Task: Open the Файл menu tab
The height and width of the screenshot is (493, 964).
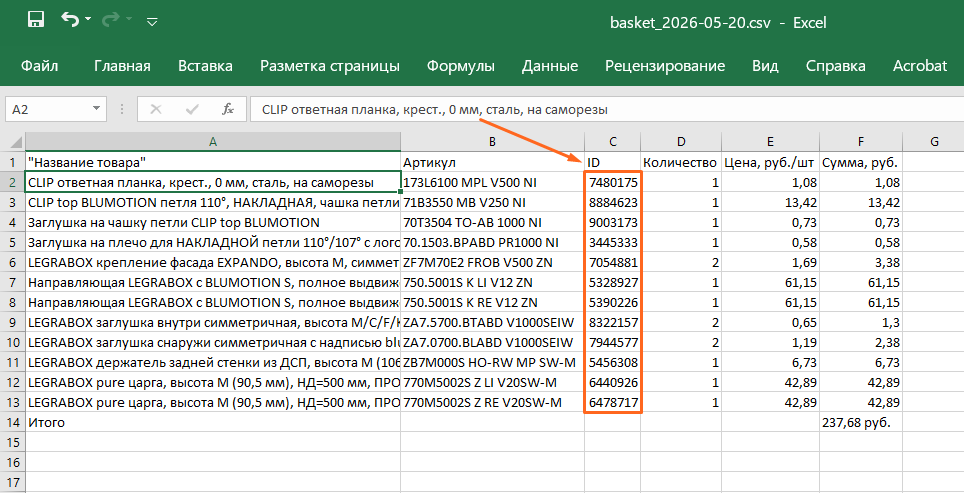Action: pyautogui.click(x=39, y=66)
